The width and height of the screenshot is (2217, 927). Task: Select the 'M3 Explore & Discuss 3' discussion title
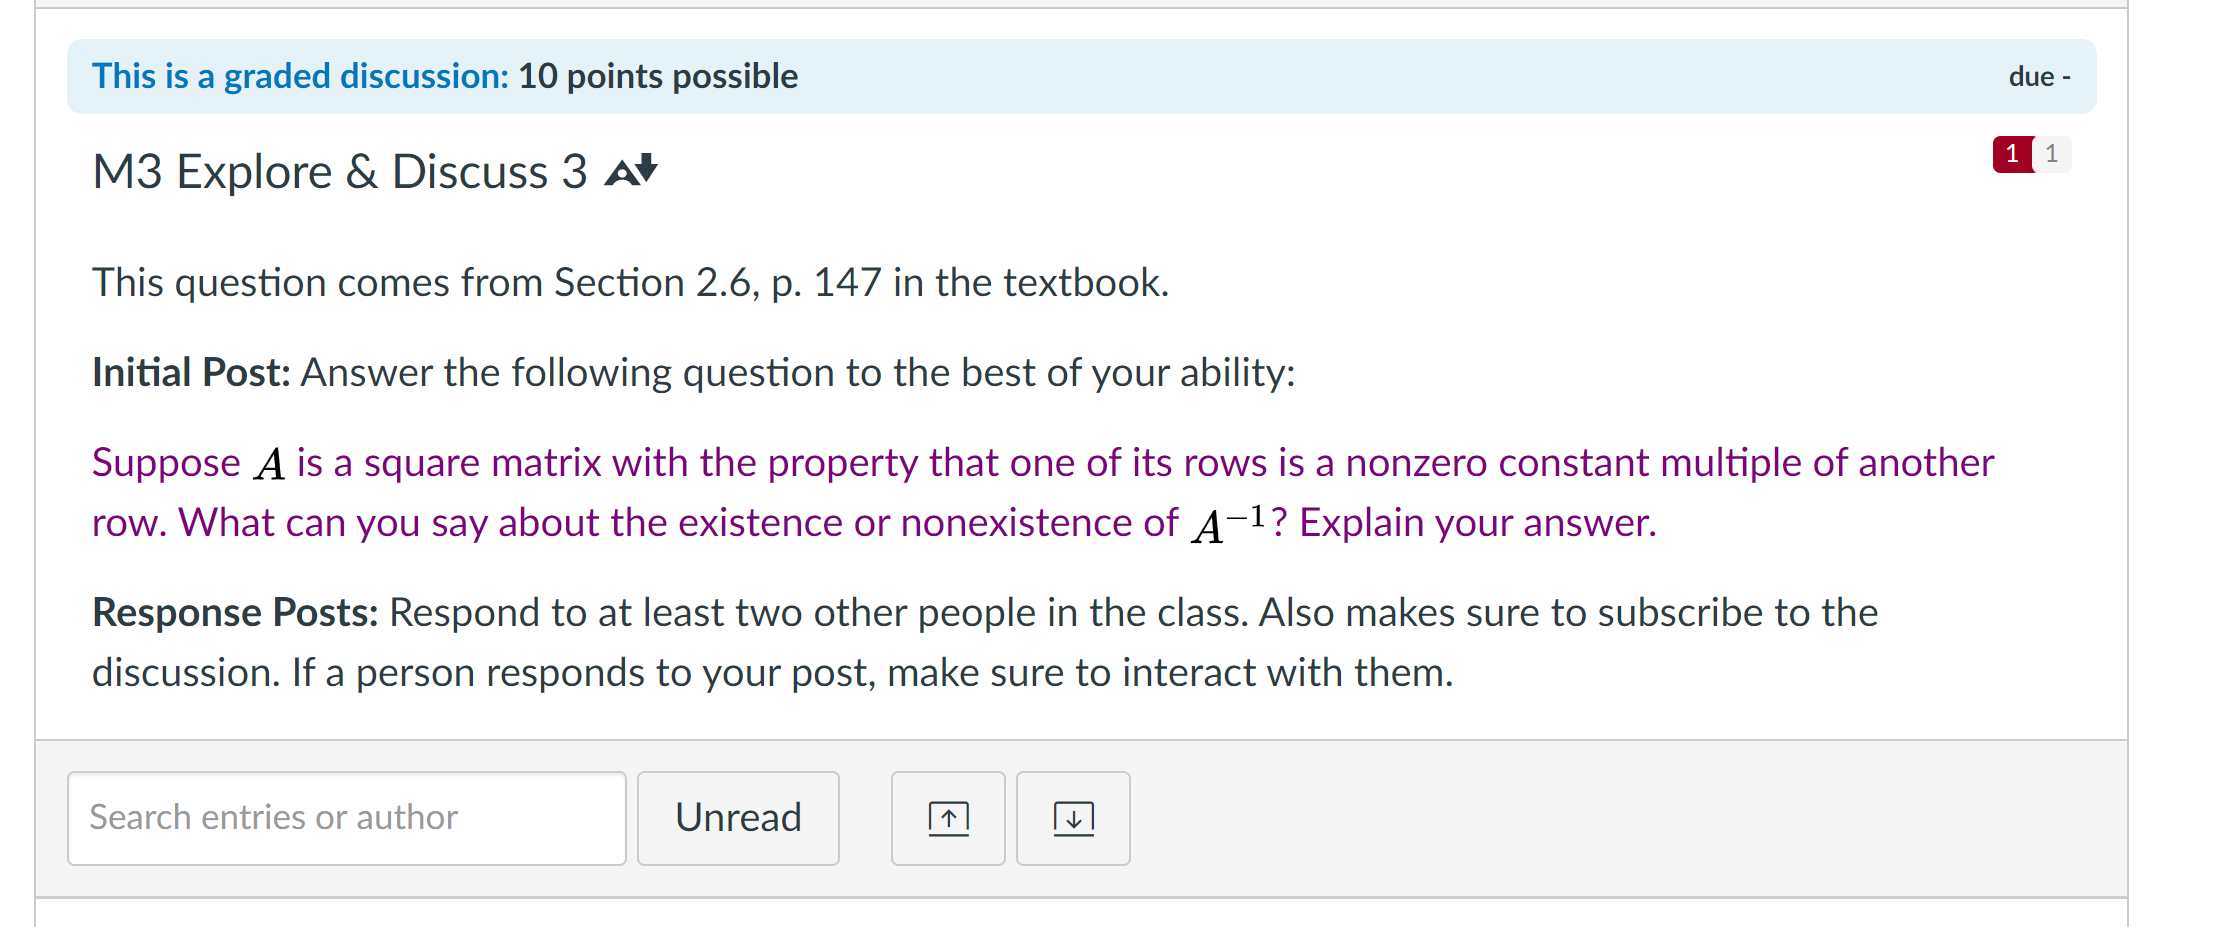(340, 170)
